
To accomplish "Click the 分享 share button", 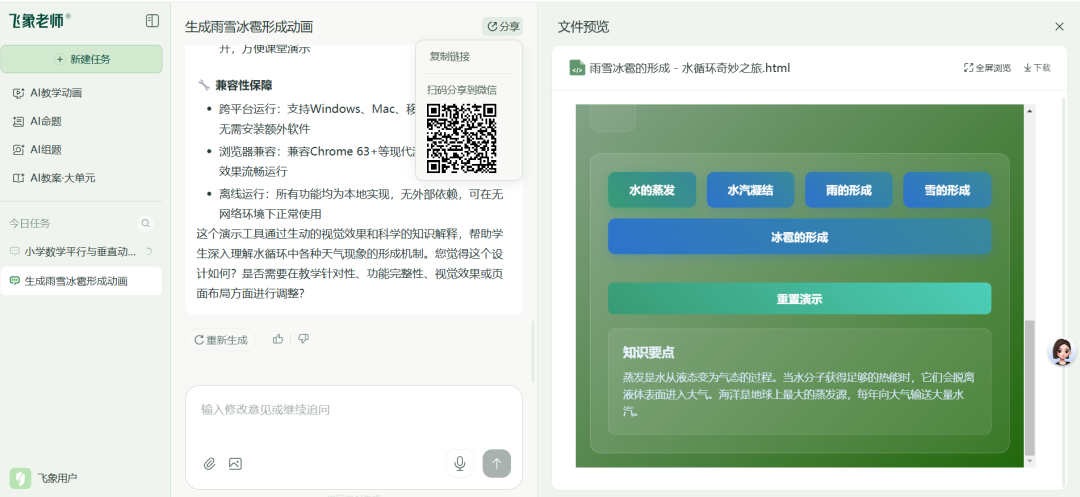I will pos(503,27).
